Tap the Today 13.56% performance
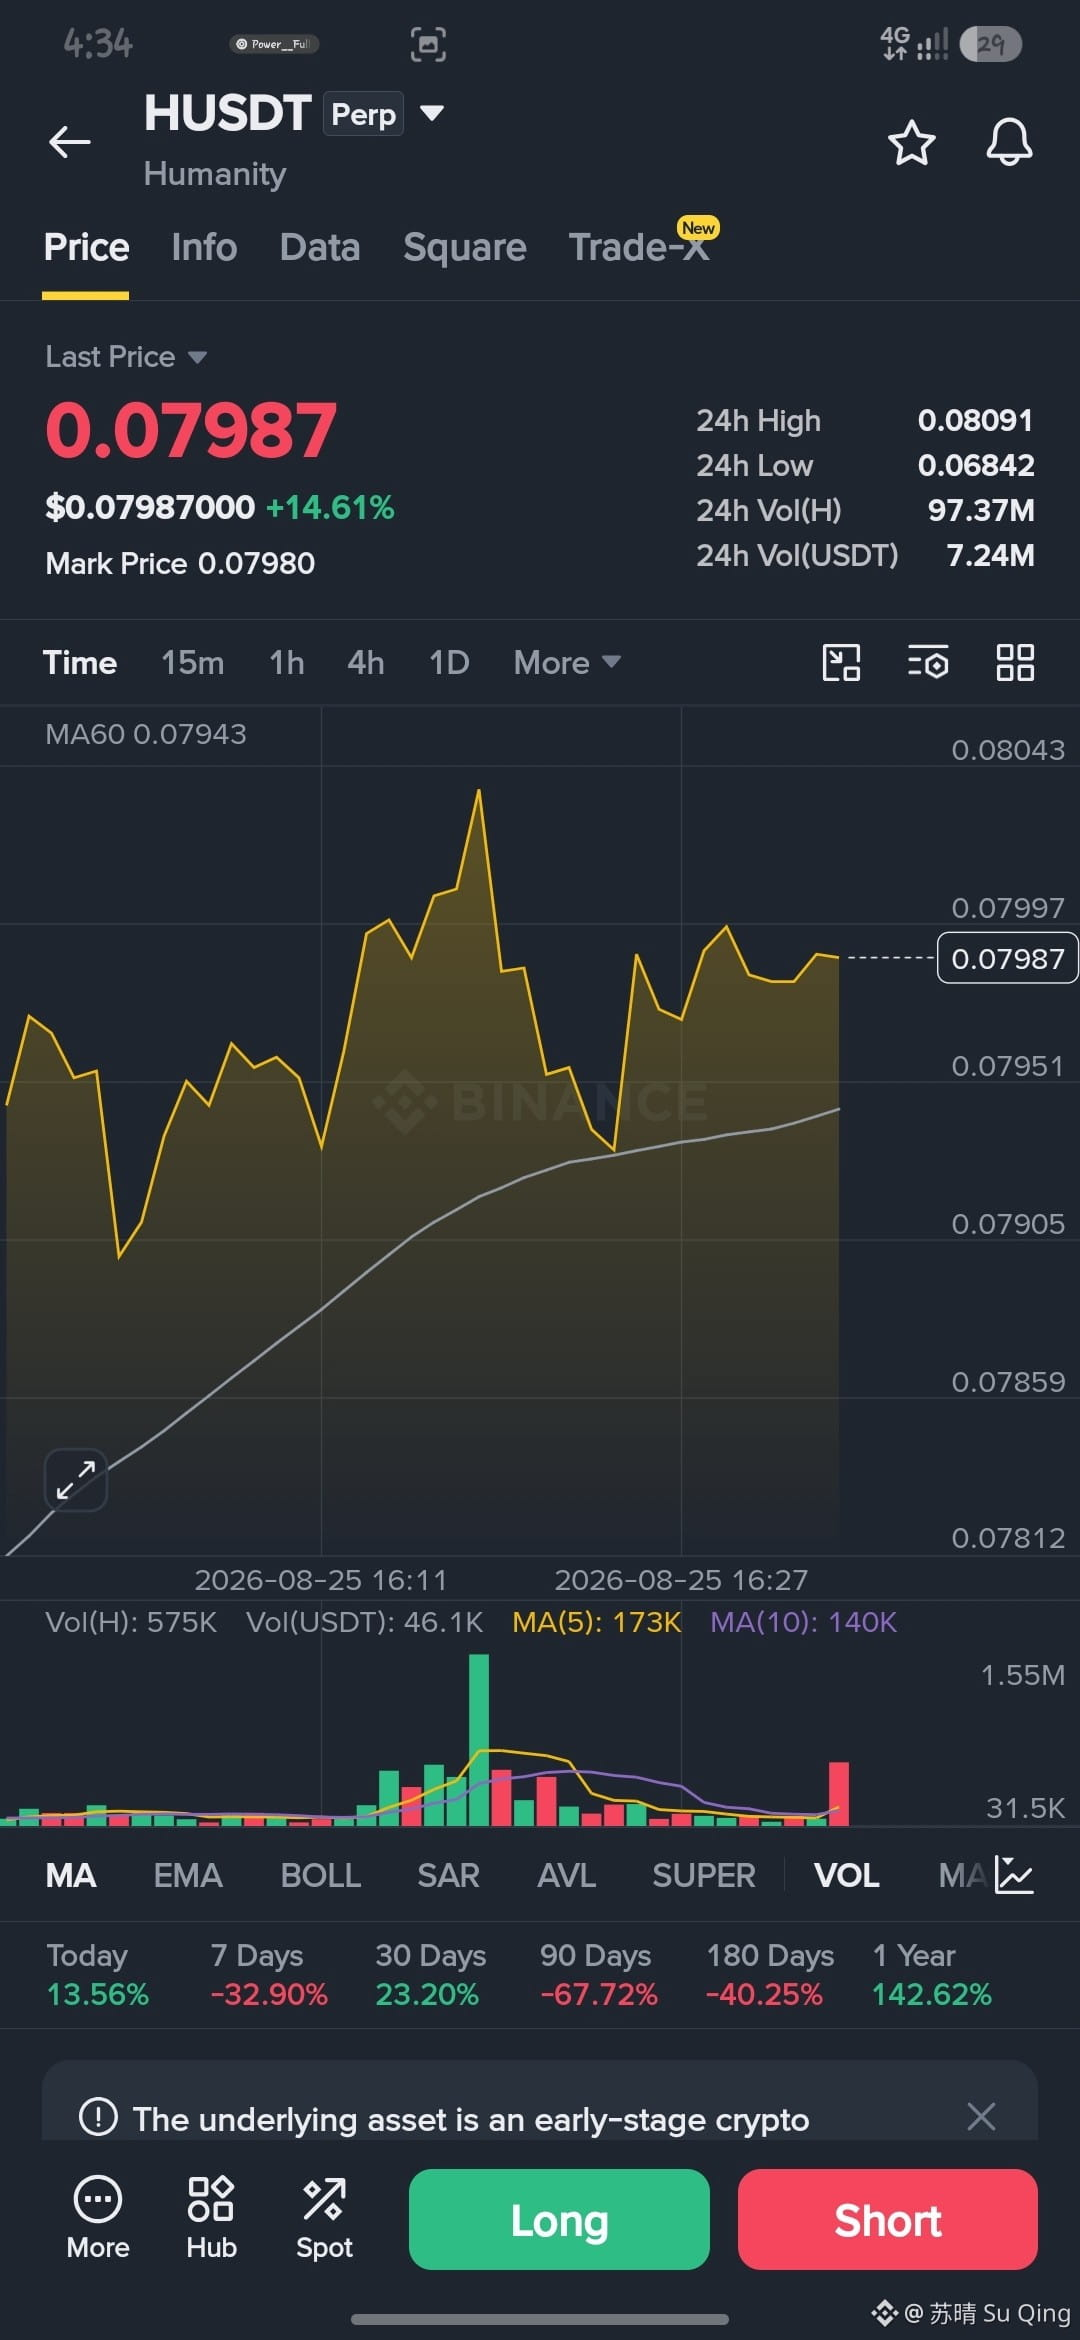This screenshot has width=1080, height=2340. [97, 1975]
